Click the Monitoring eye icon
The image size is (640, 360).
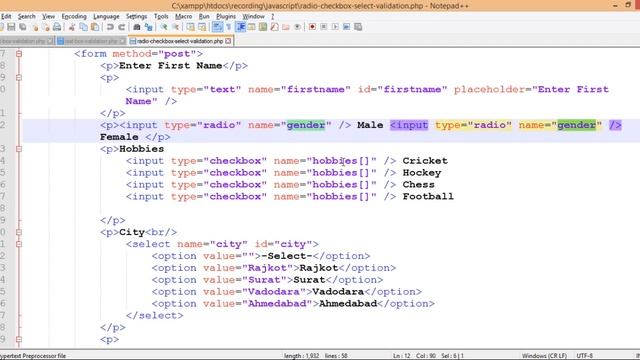(x=298, y=27)
